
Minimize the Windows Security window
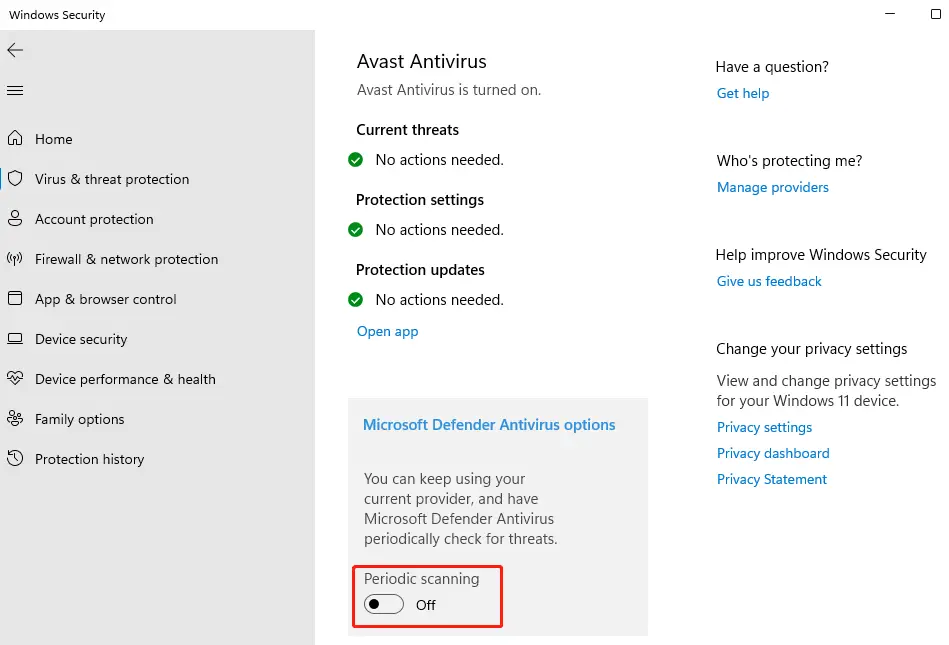tap(890, 13)
